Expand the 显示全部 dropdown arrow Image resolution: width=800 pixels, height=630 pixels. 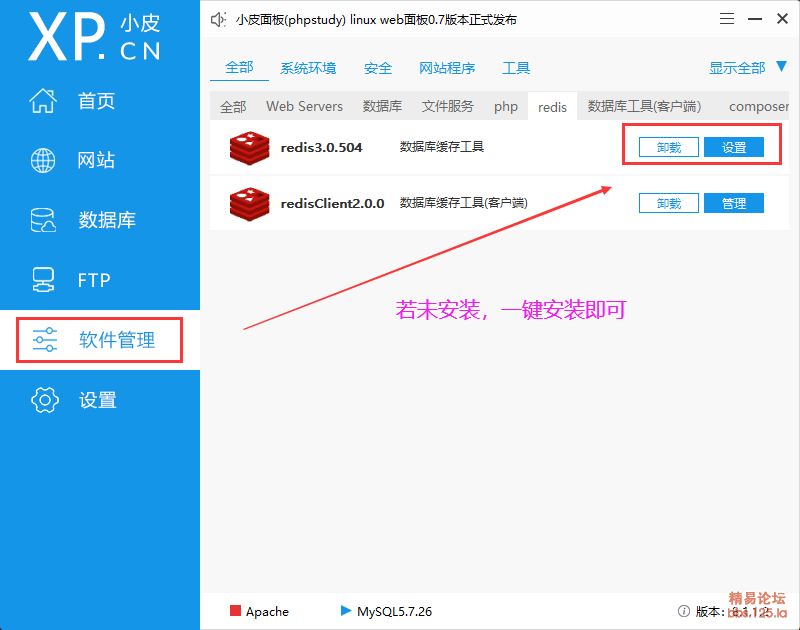point(781,66)
